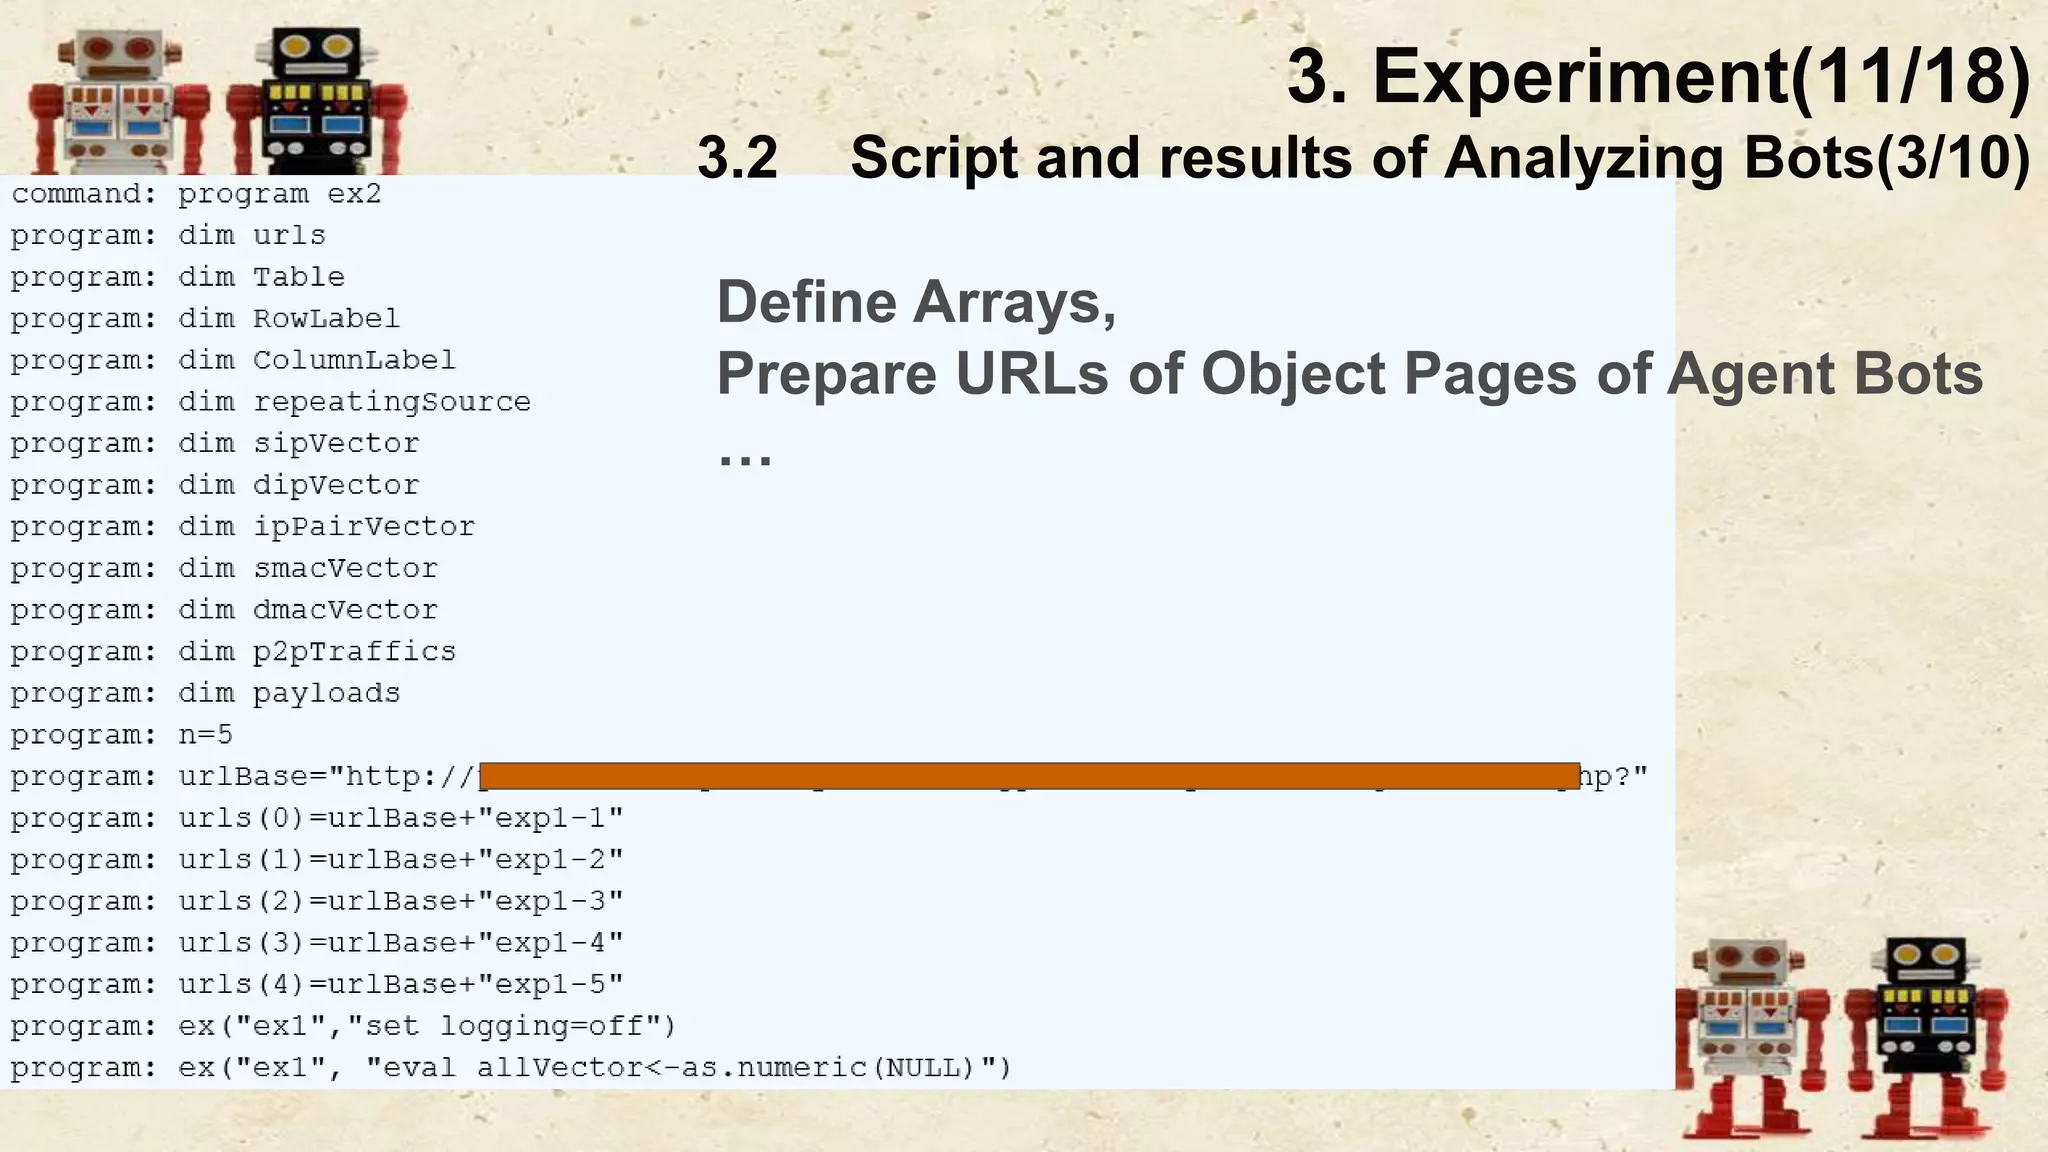The image size is (2048, 1152).
Task: Click the line "program: dim sipVector"
Action: pyautogui.click(x=215, y=444)
